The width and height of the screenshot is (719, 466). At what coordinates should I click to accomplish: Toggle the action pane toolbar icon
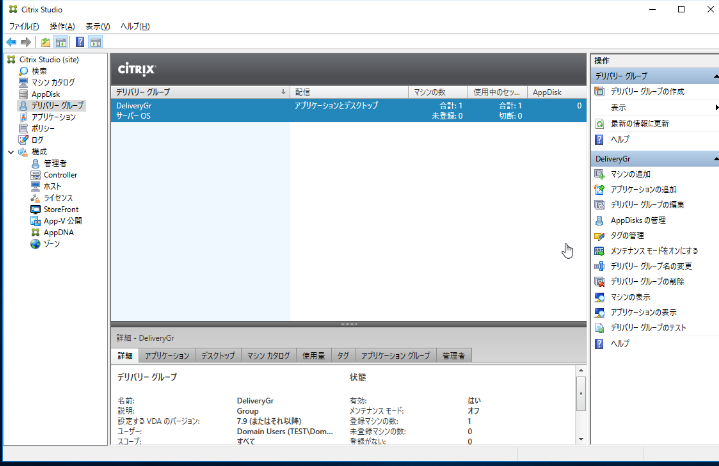point(95,42)
